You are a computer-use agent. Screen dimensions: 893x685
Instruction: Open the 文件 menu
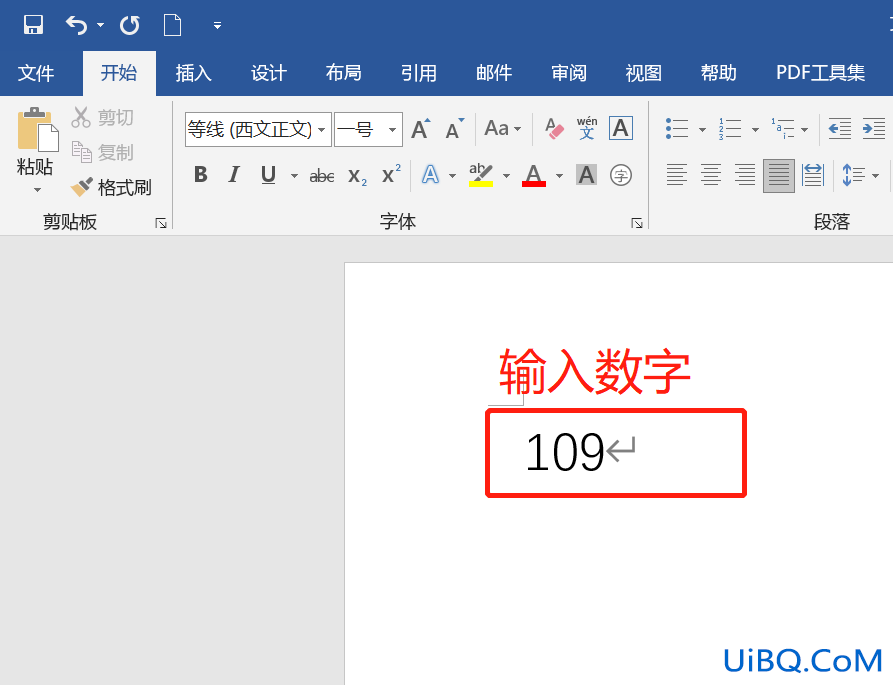click(x=36, y=73)
